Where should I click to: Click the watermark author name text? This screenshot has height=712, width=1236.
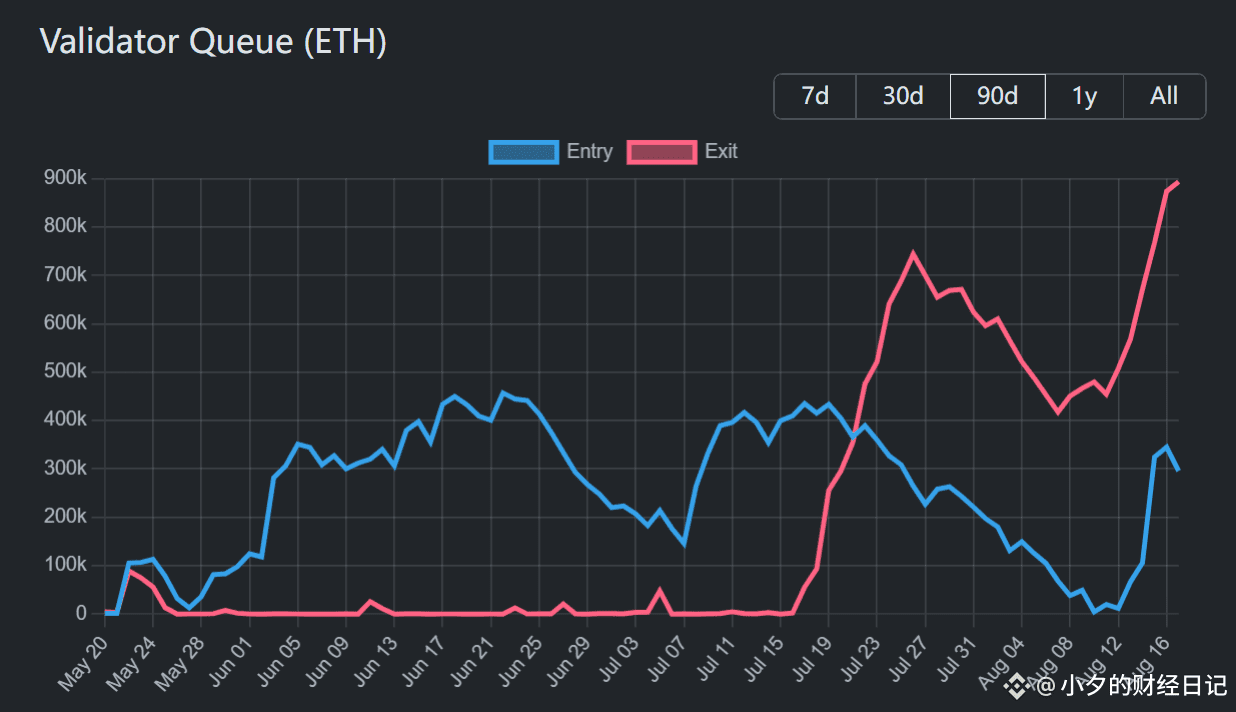tap(1144, 685)
